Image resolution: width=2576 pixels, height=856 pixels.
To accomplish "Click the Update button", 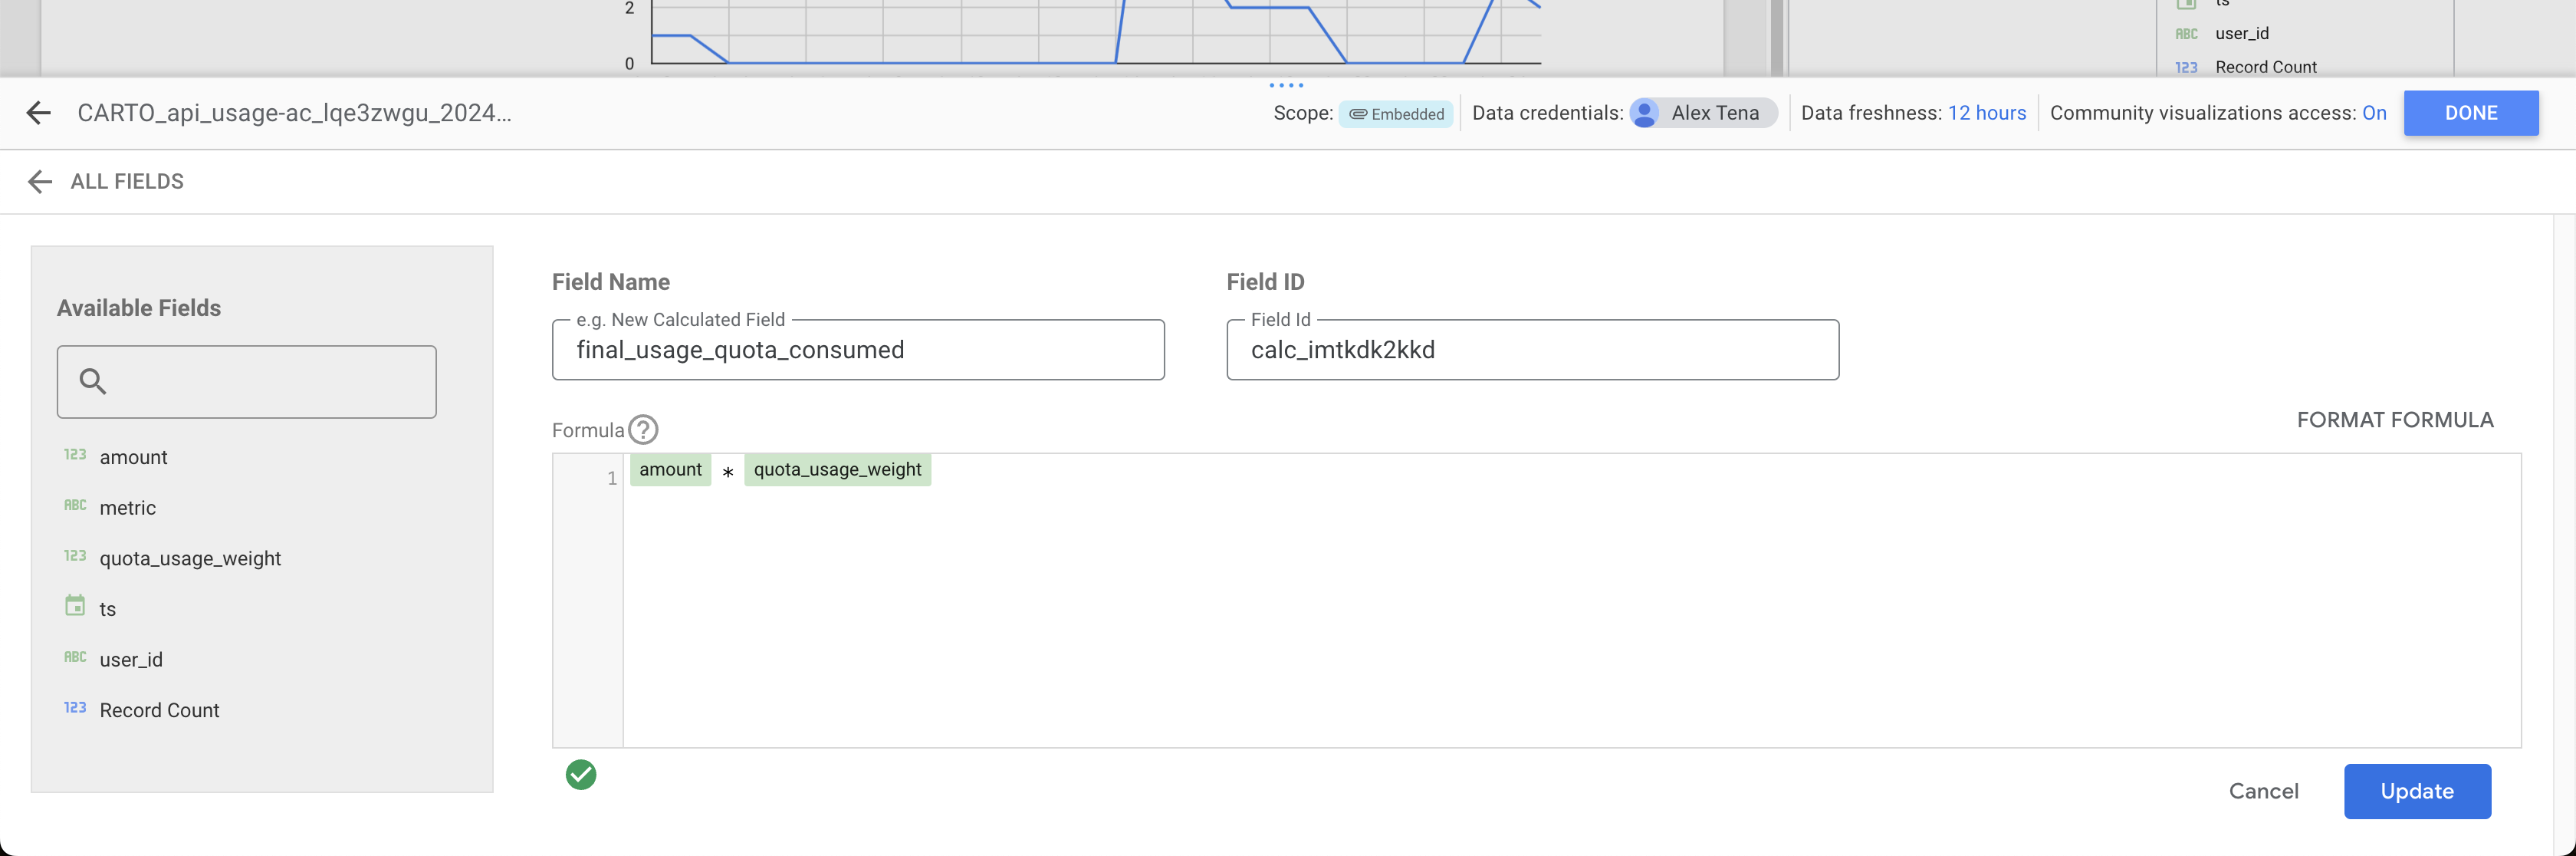I will [2416, 791].
